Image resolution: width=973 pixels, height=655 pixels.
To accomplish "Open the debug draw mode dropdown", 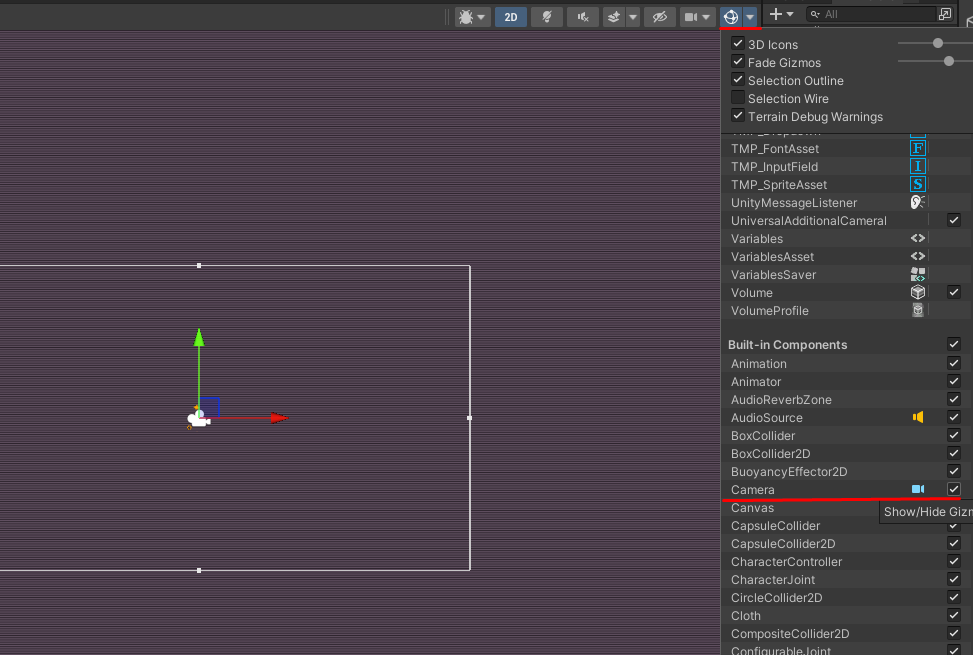I will [x=472, y=17].
